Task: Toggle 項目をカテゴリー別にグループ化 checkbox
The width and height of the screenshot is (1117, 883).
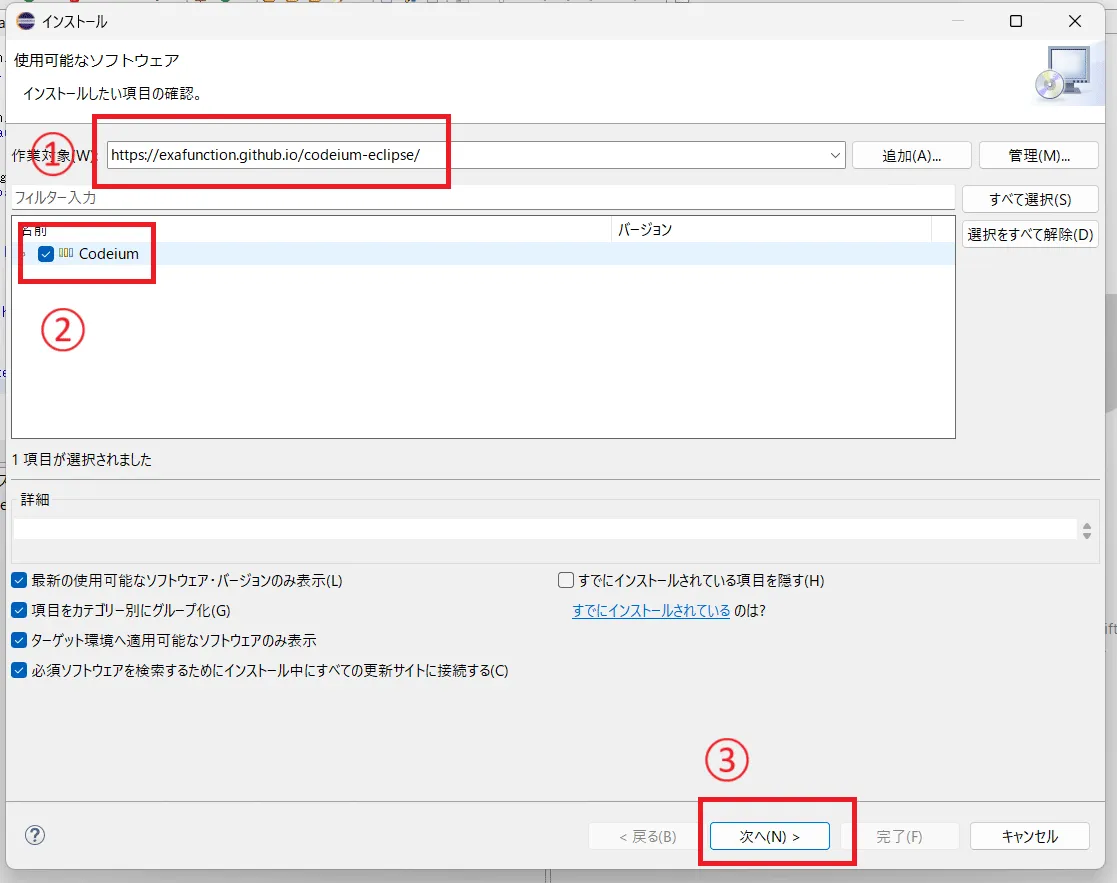Action: [x=19, y=610]
